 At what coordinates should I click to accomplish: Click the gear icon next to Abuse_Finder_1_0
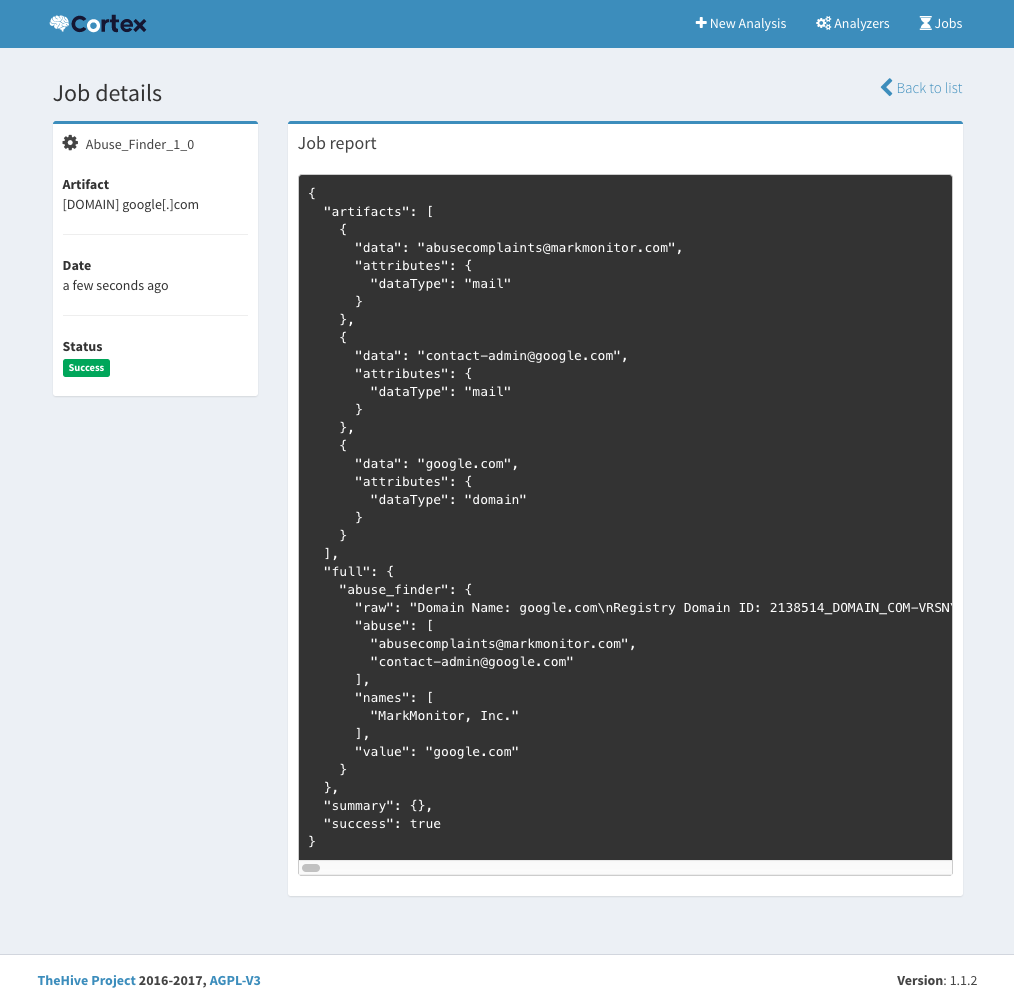[70, 143]
